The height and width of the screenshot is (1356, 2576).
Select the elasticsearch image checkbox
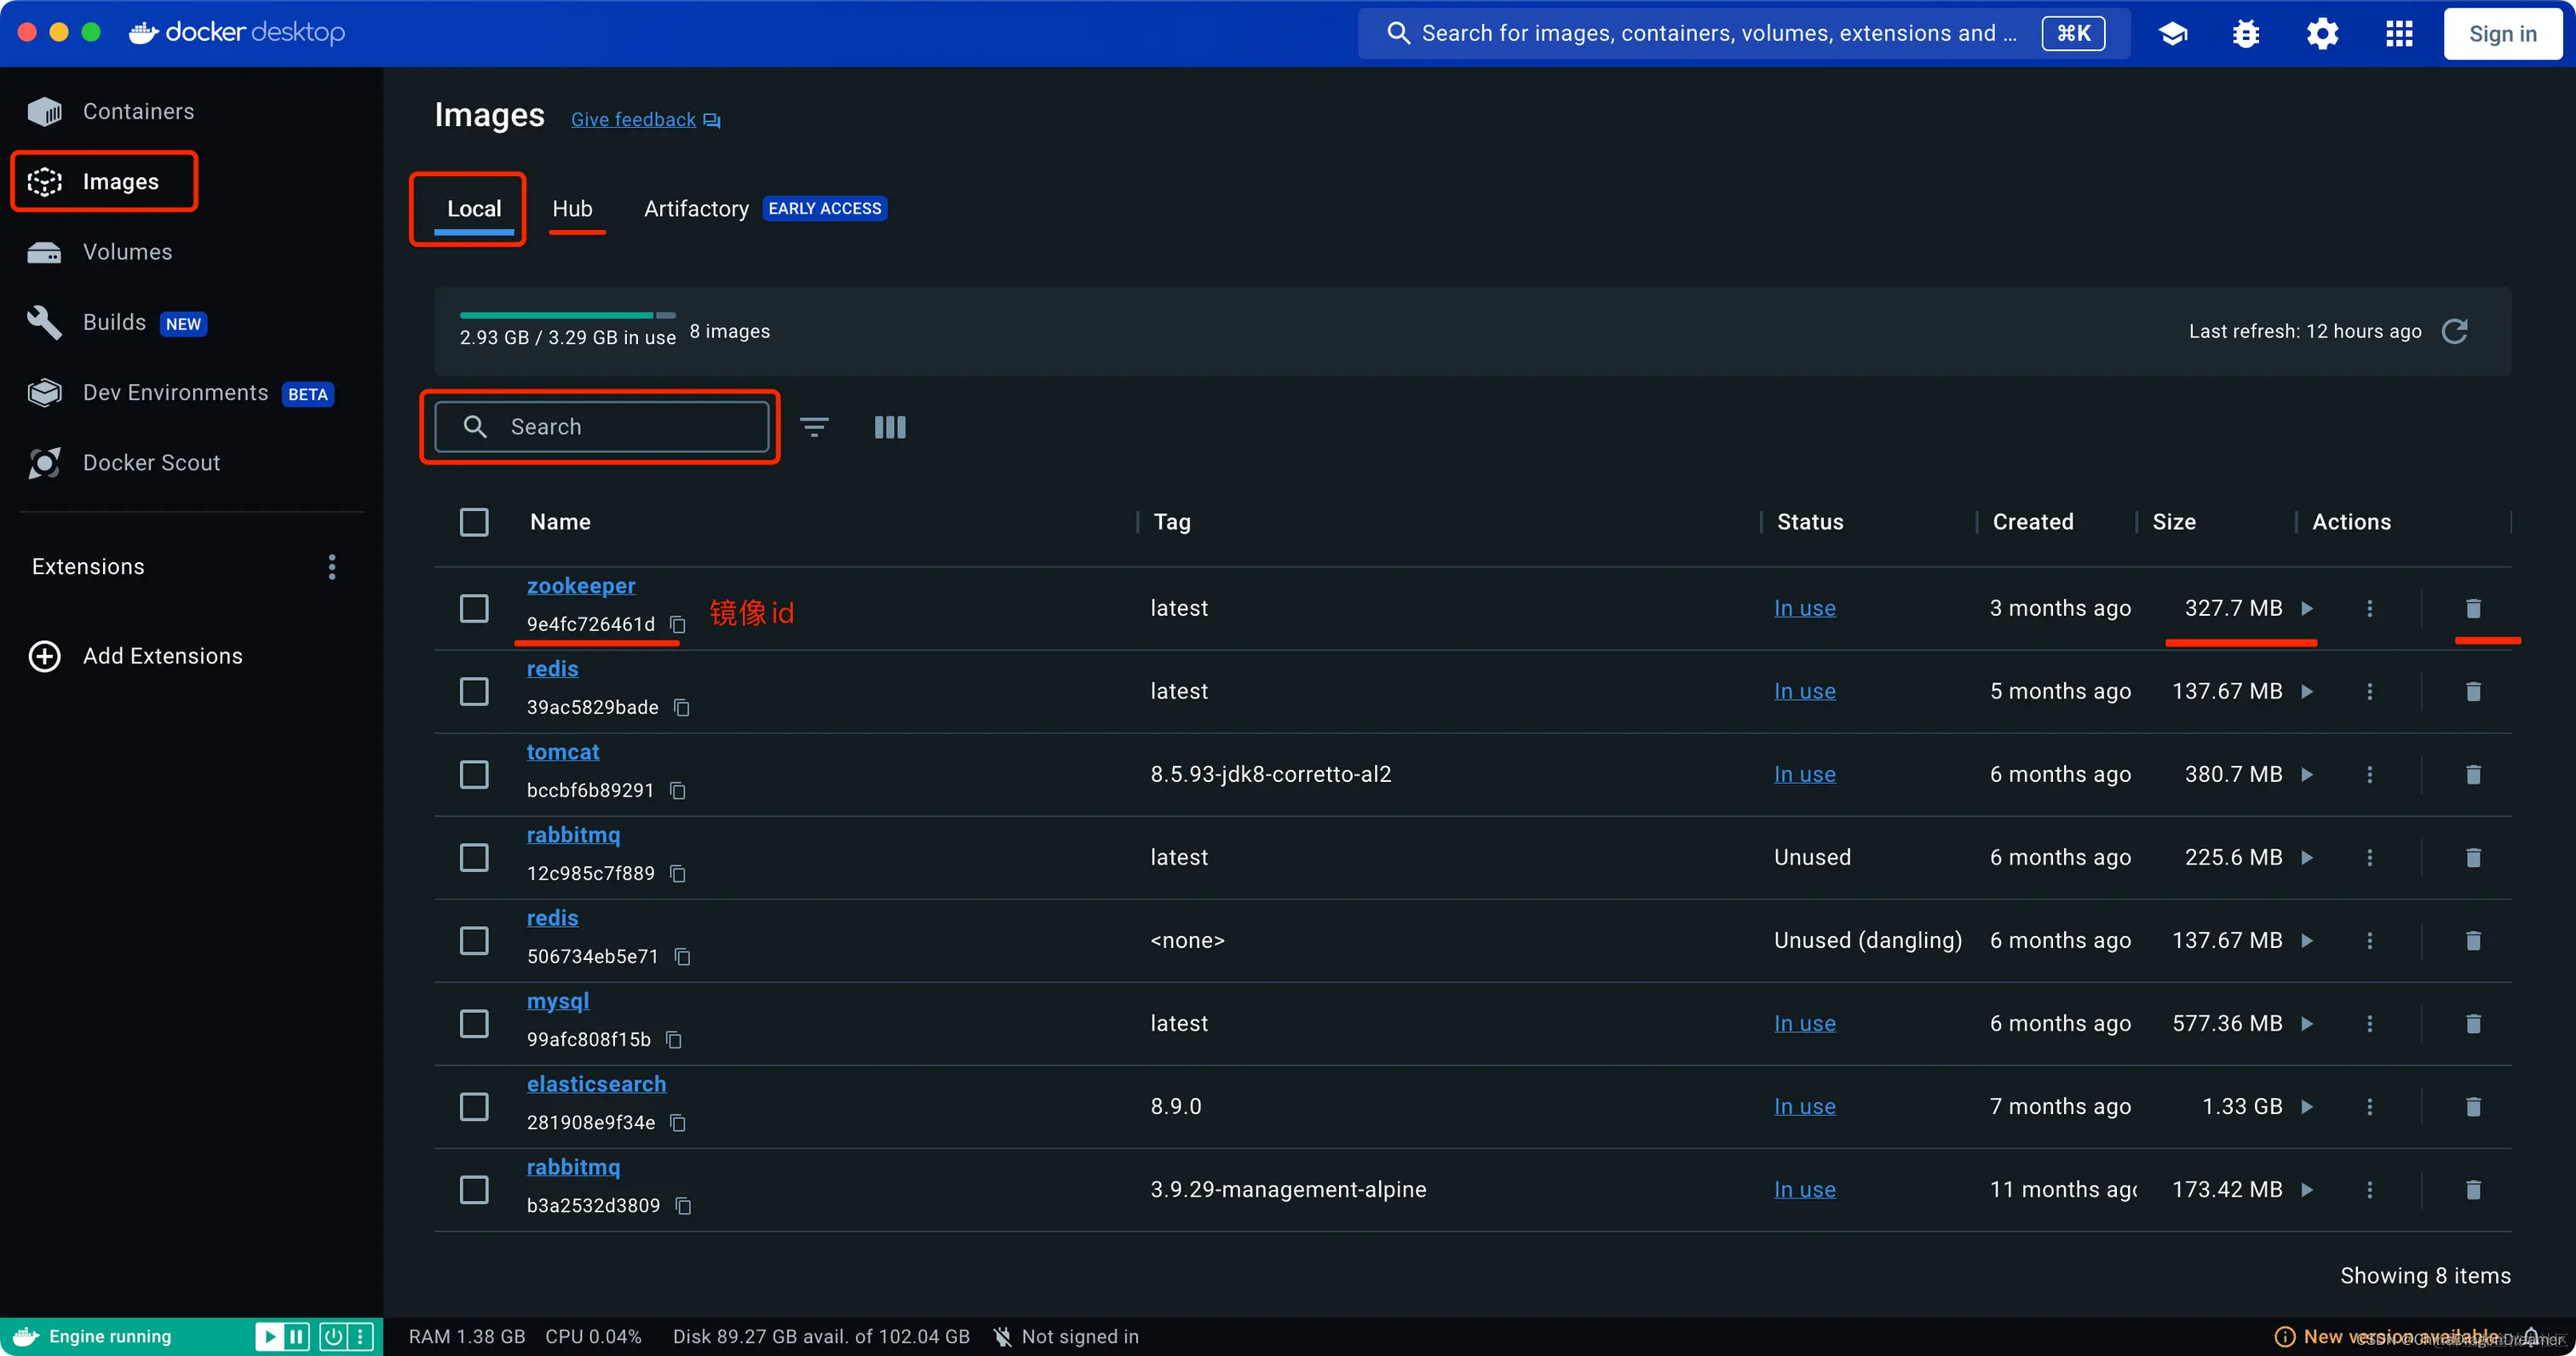tap(474, 1106)
